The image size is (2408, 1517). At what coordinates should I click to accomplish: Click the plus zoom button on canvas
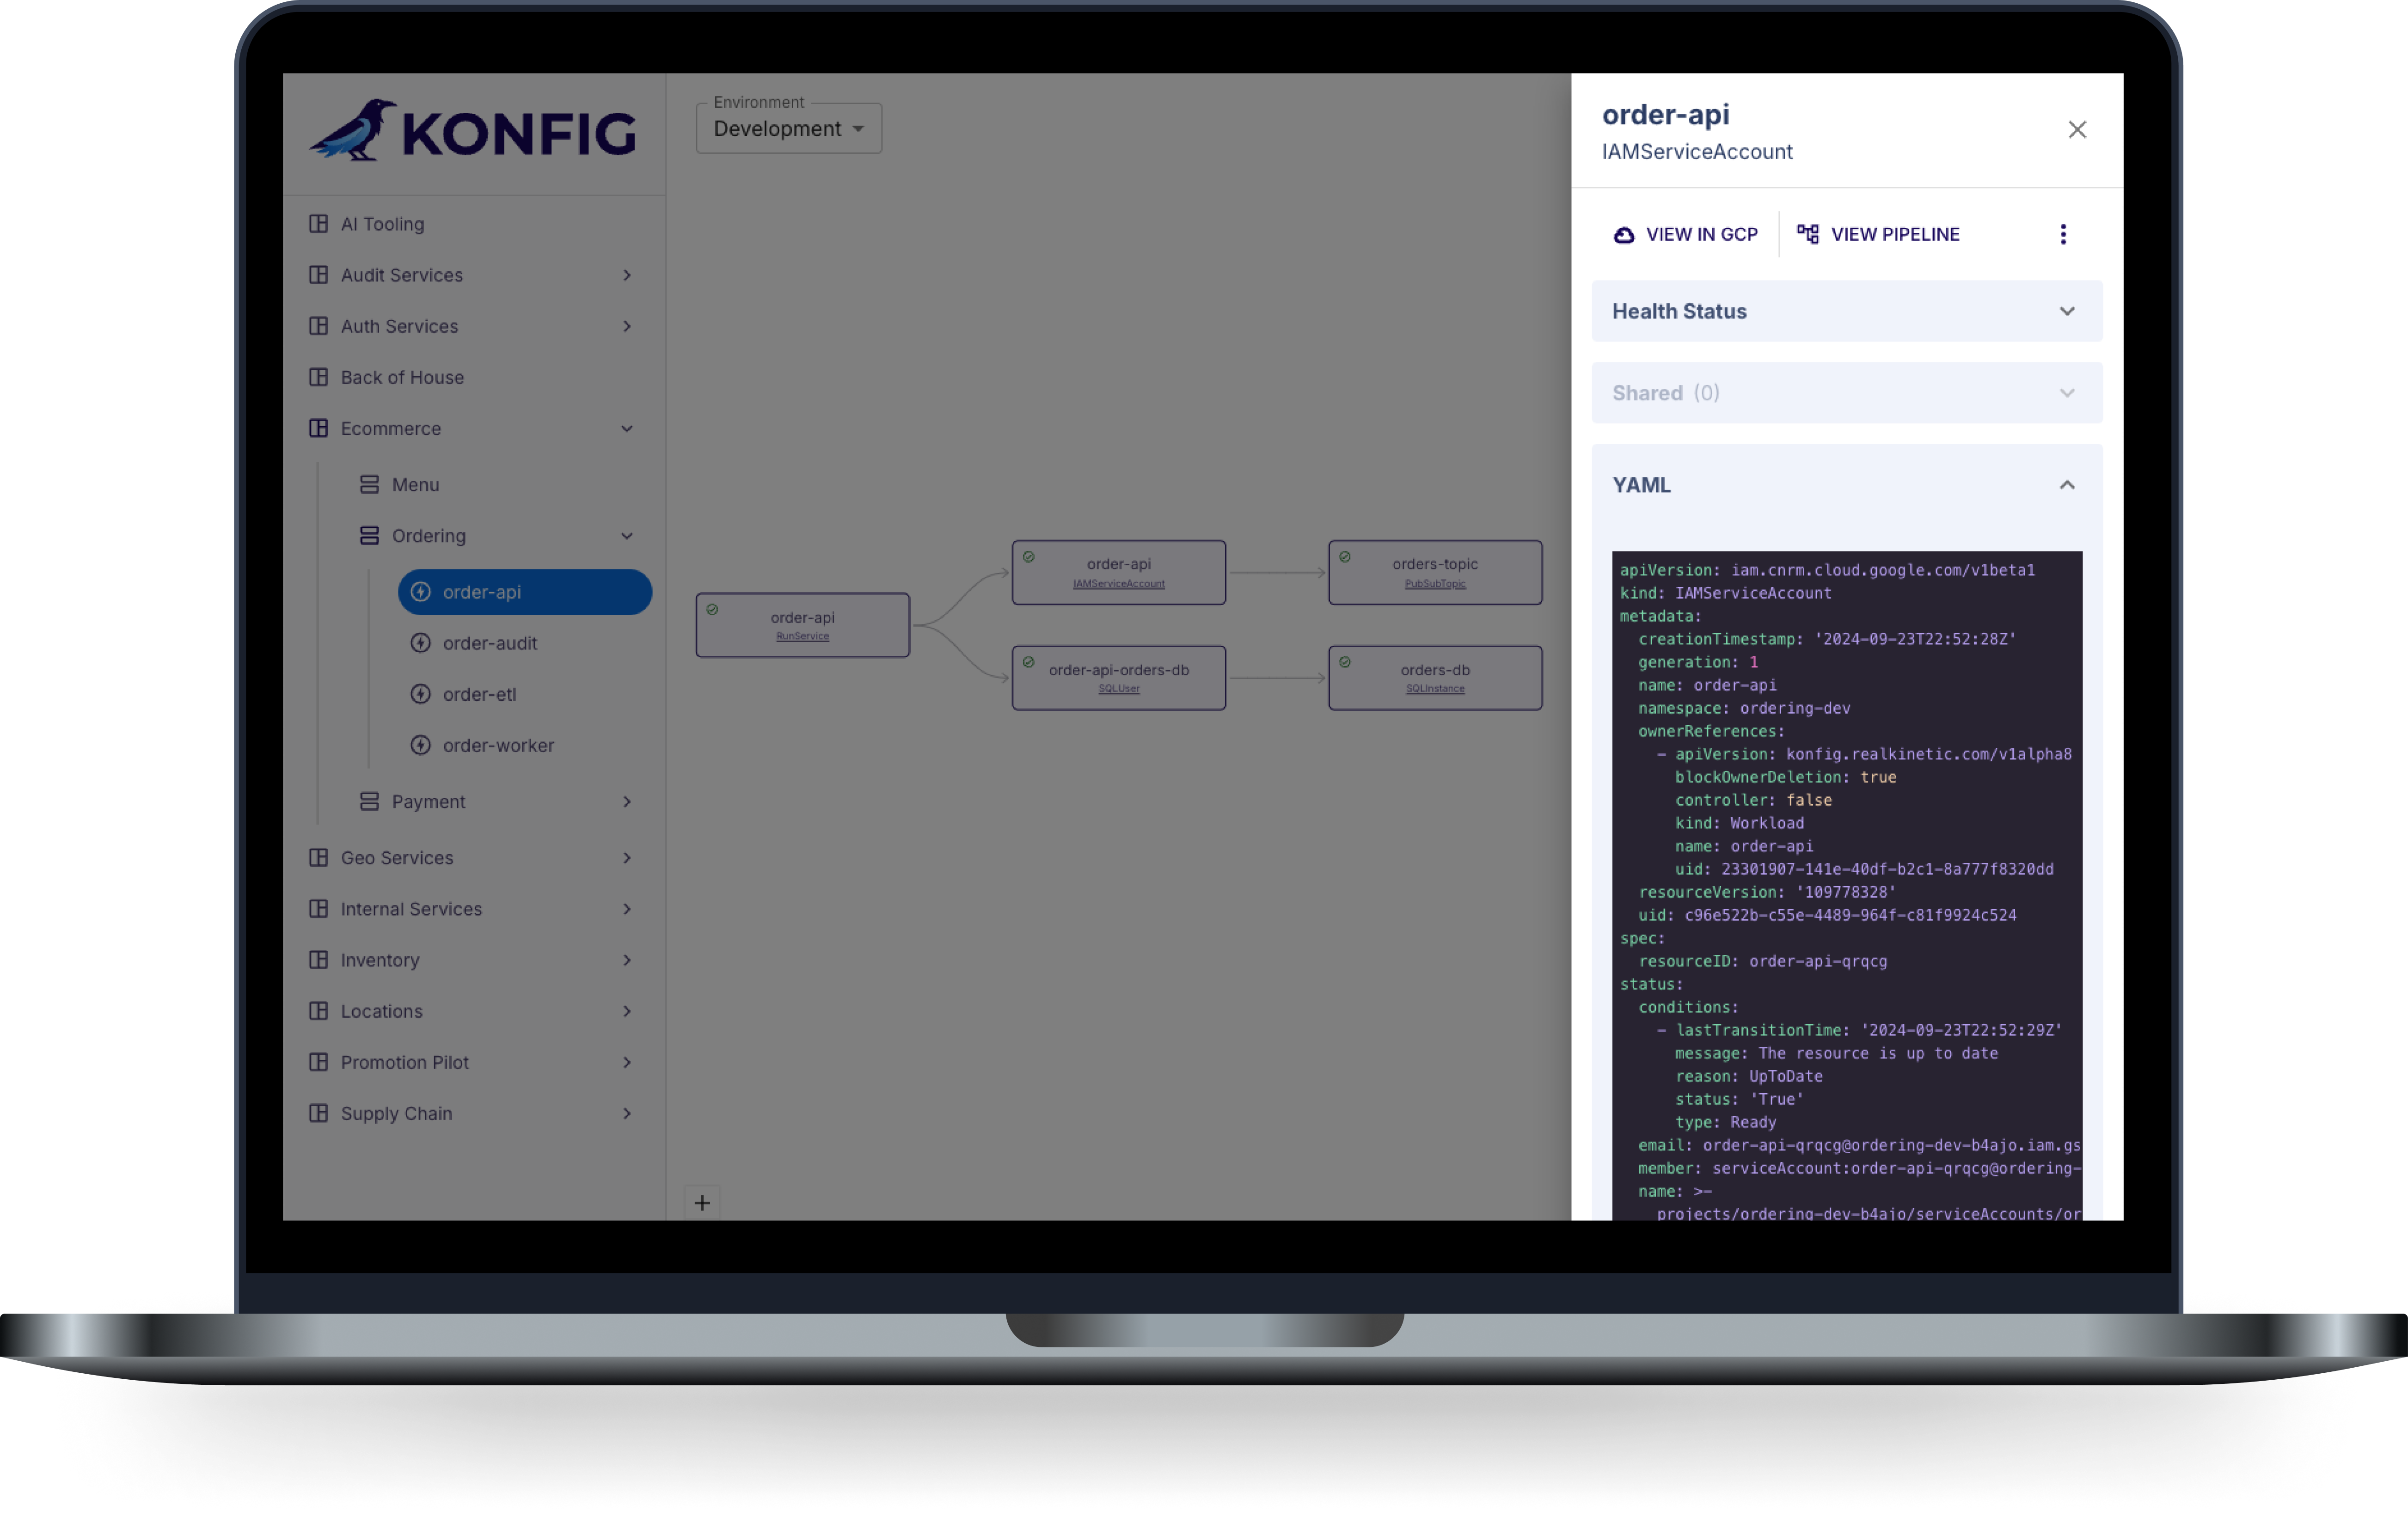tap(702, 1203)
